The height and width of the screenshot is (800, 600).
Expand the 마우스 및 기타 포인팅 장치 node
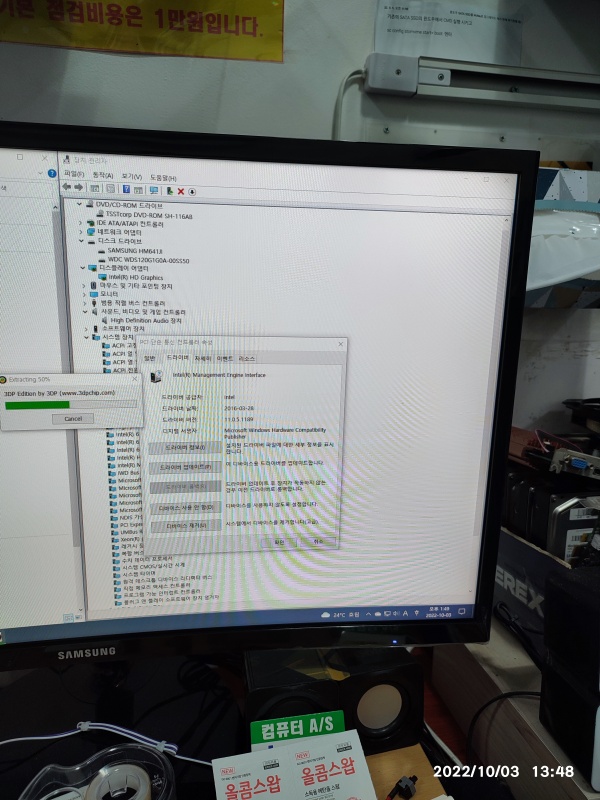coord(84,286)
